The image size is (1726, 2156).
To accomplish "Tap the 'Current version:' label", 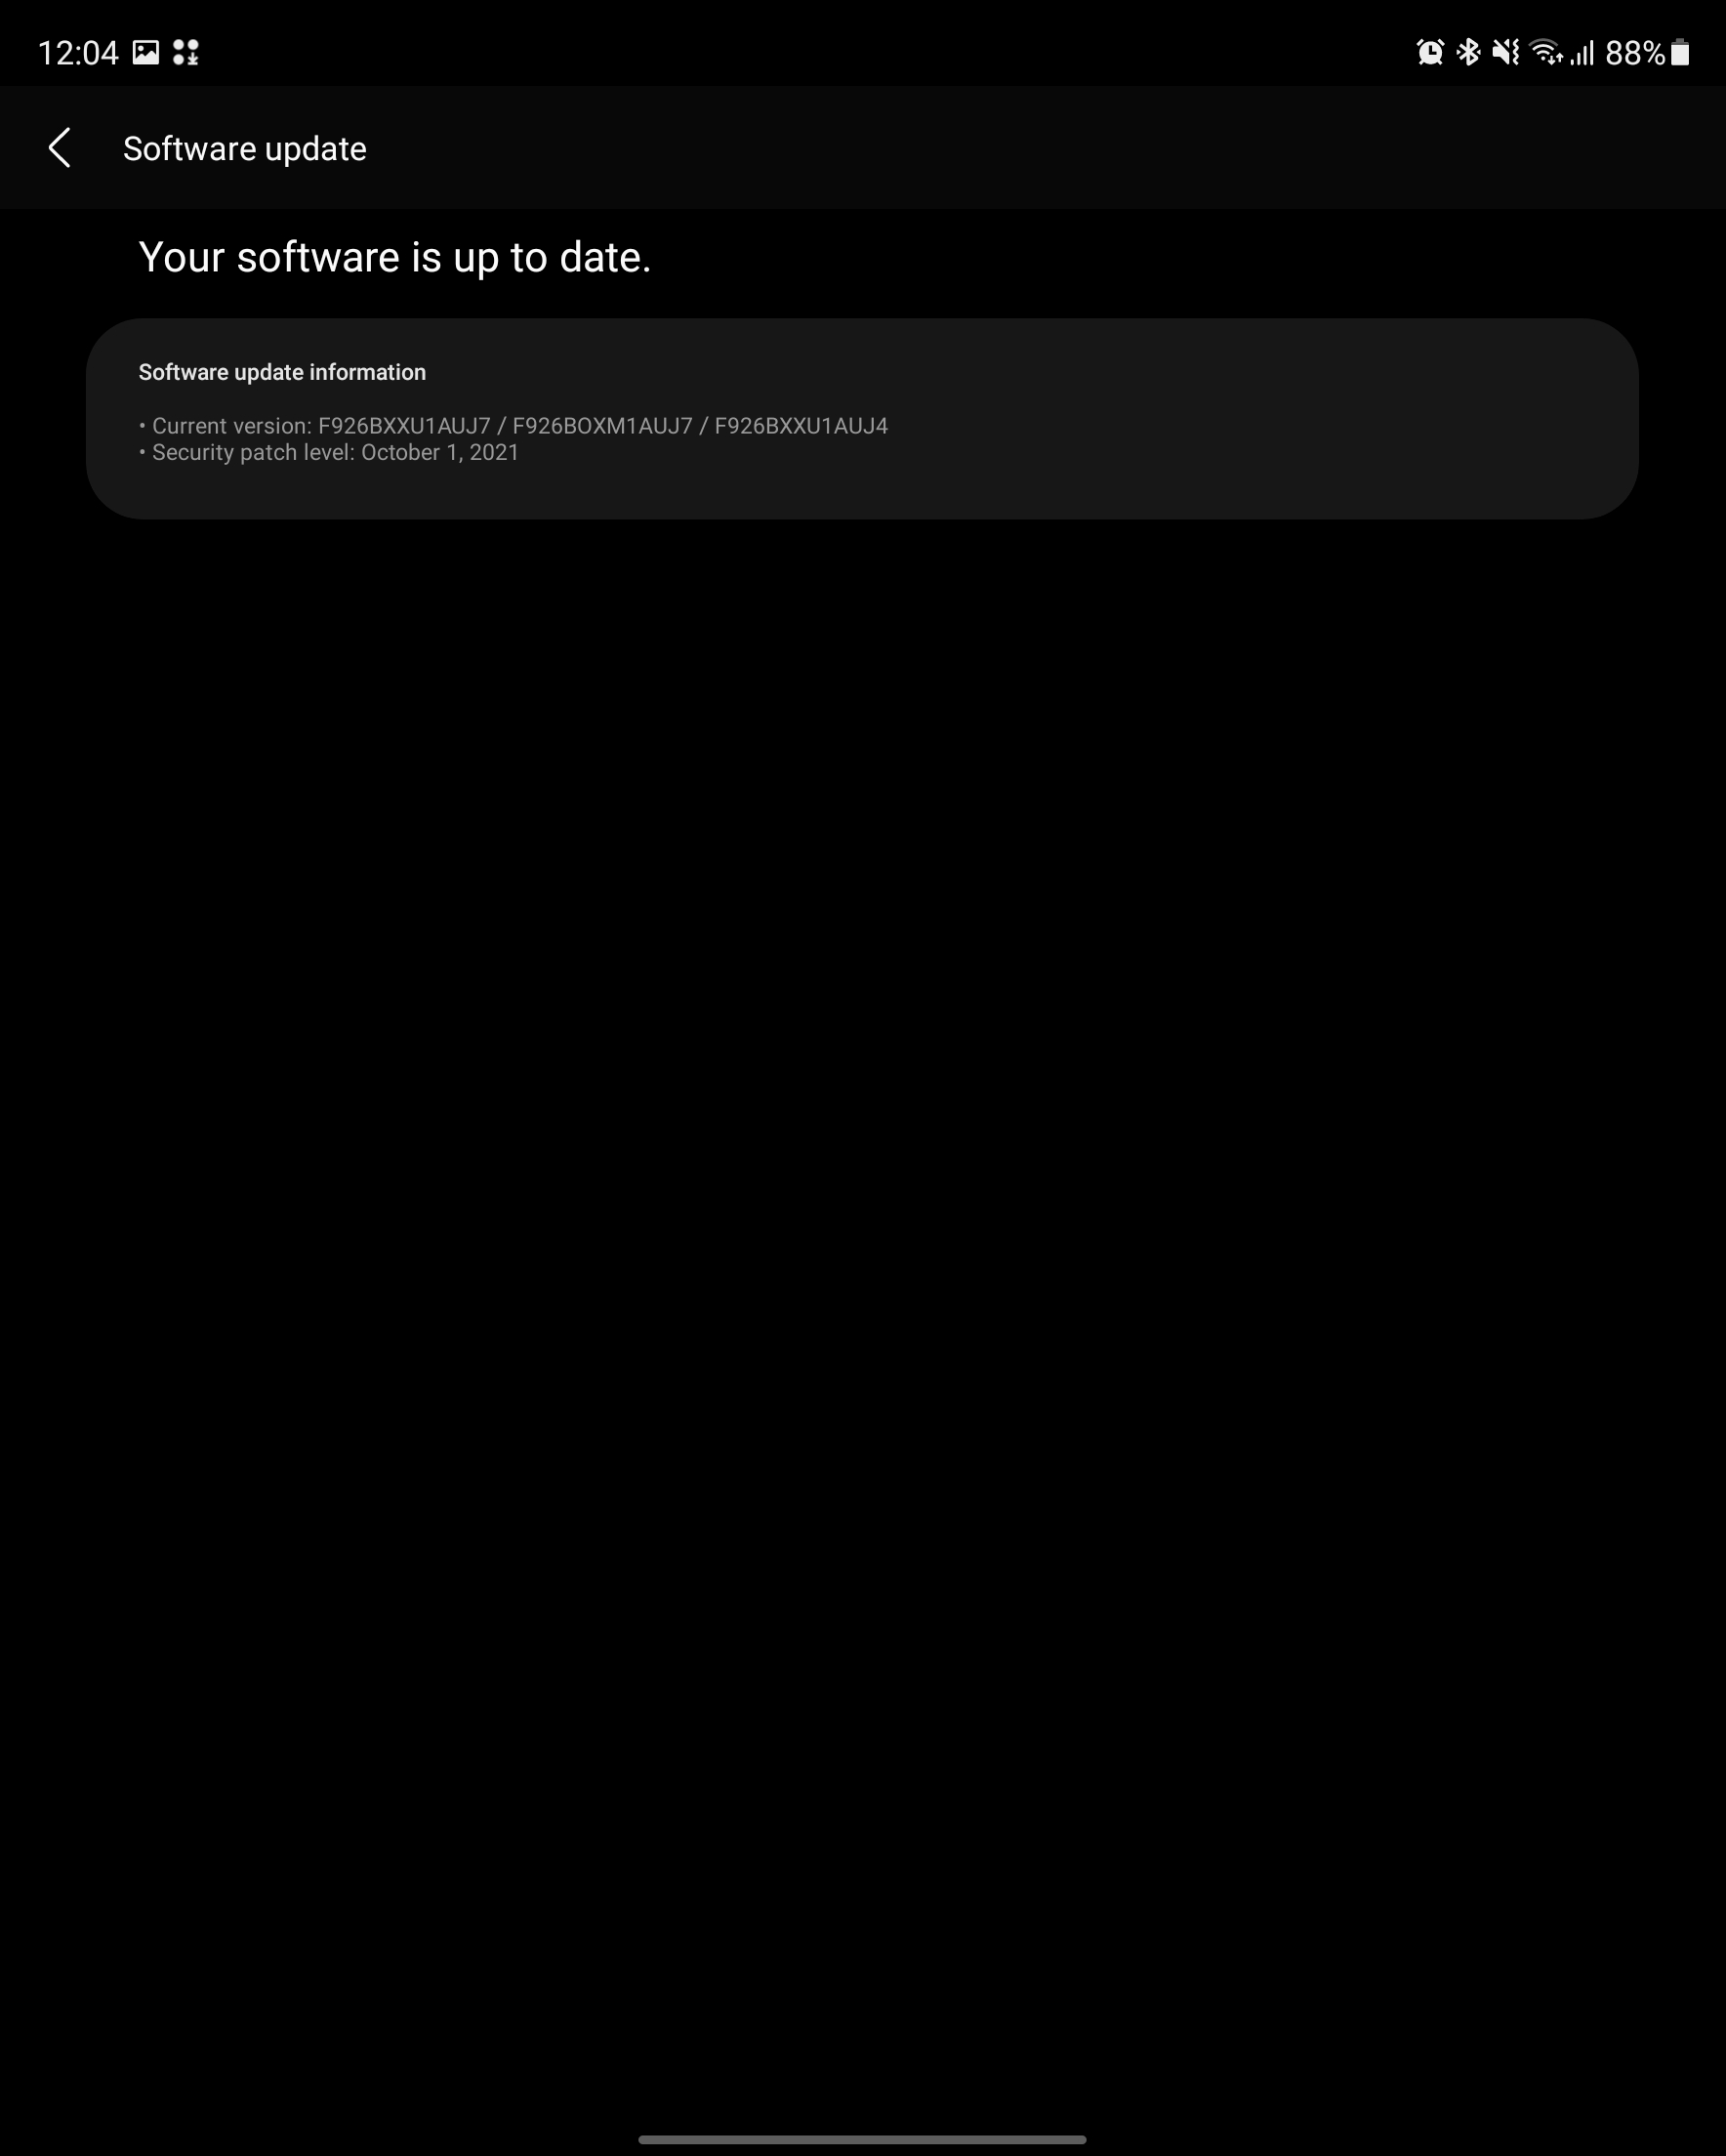I will [232, 426].
